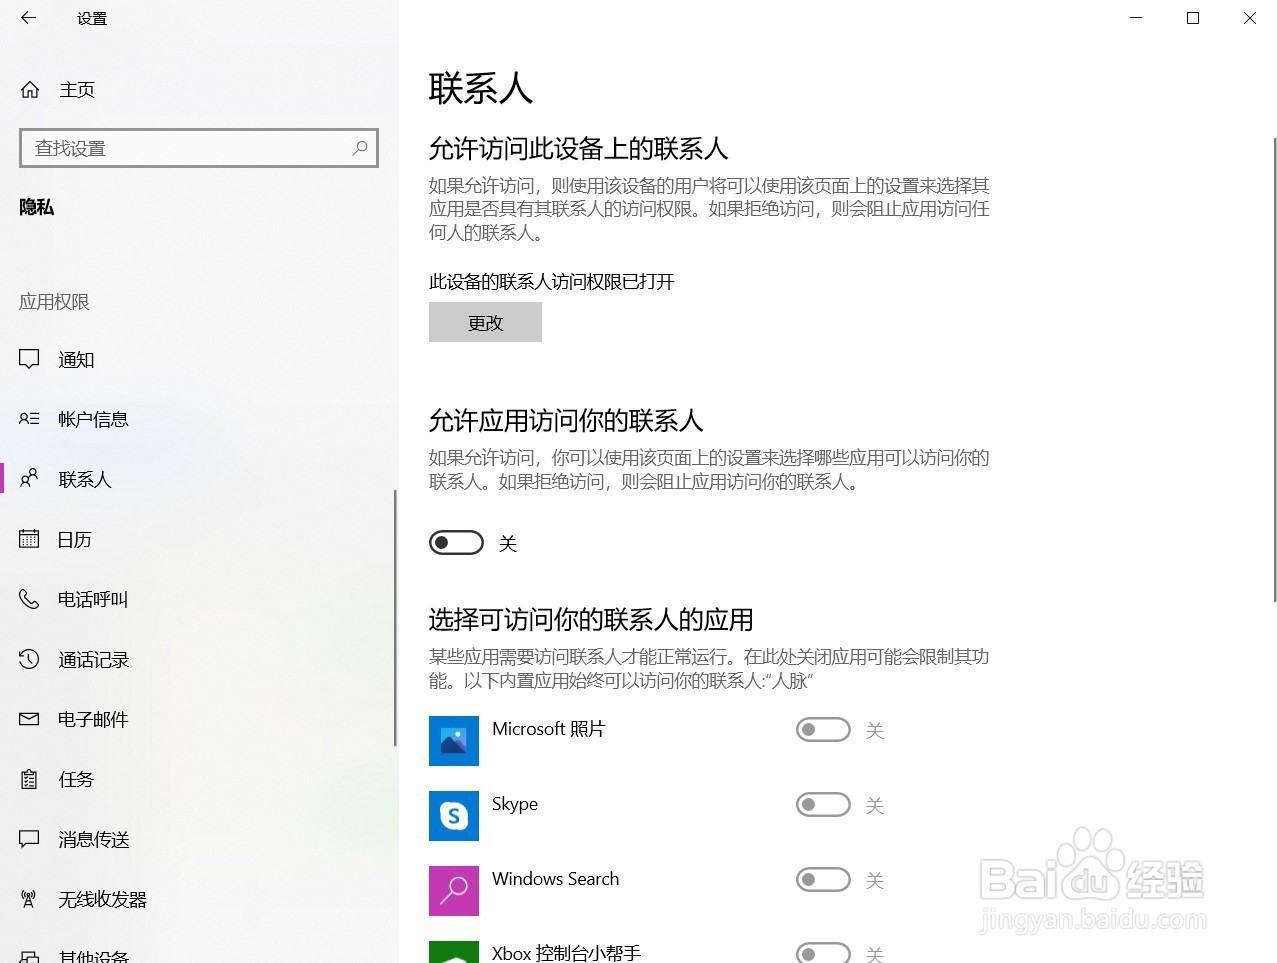The height and width of the screenshot is (963, 1277).
Task: Select the 通话记录 call history icon
Action: coord(30,659)
